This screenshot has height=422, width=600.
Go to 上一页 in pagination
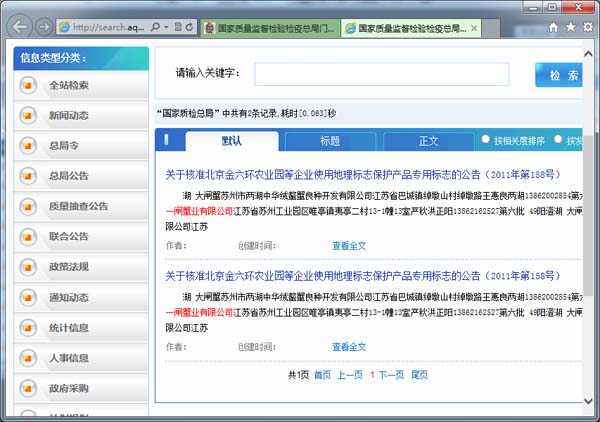350,375
